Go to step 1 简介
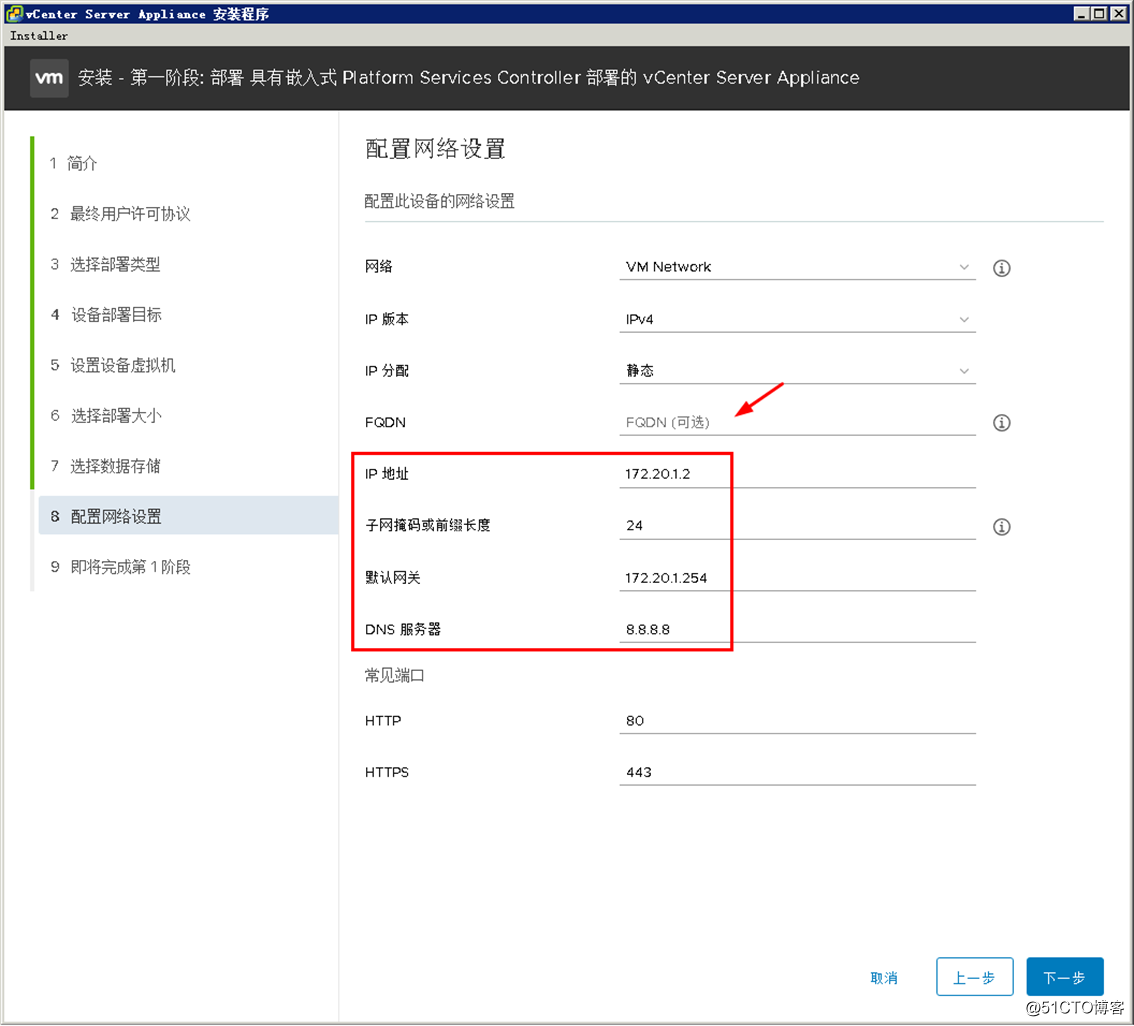This screenshot has width=1134, height=1026. tap(74, 163)
